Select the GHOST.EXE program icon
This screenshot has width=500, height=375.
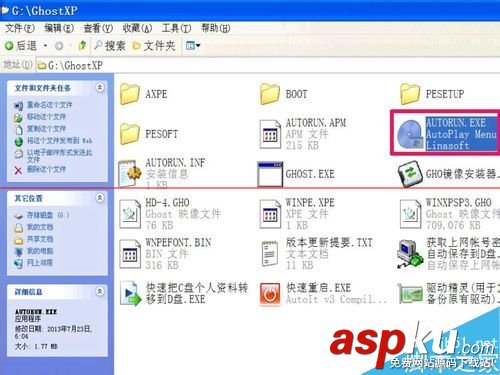pyautogui.click(x=270, y=174)
